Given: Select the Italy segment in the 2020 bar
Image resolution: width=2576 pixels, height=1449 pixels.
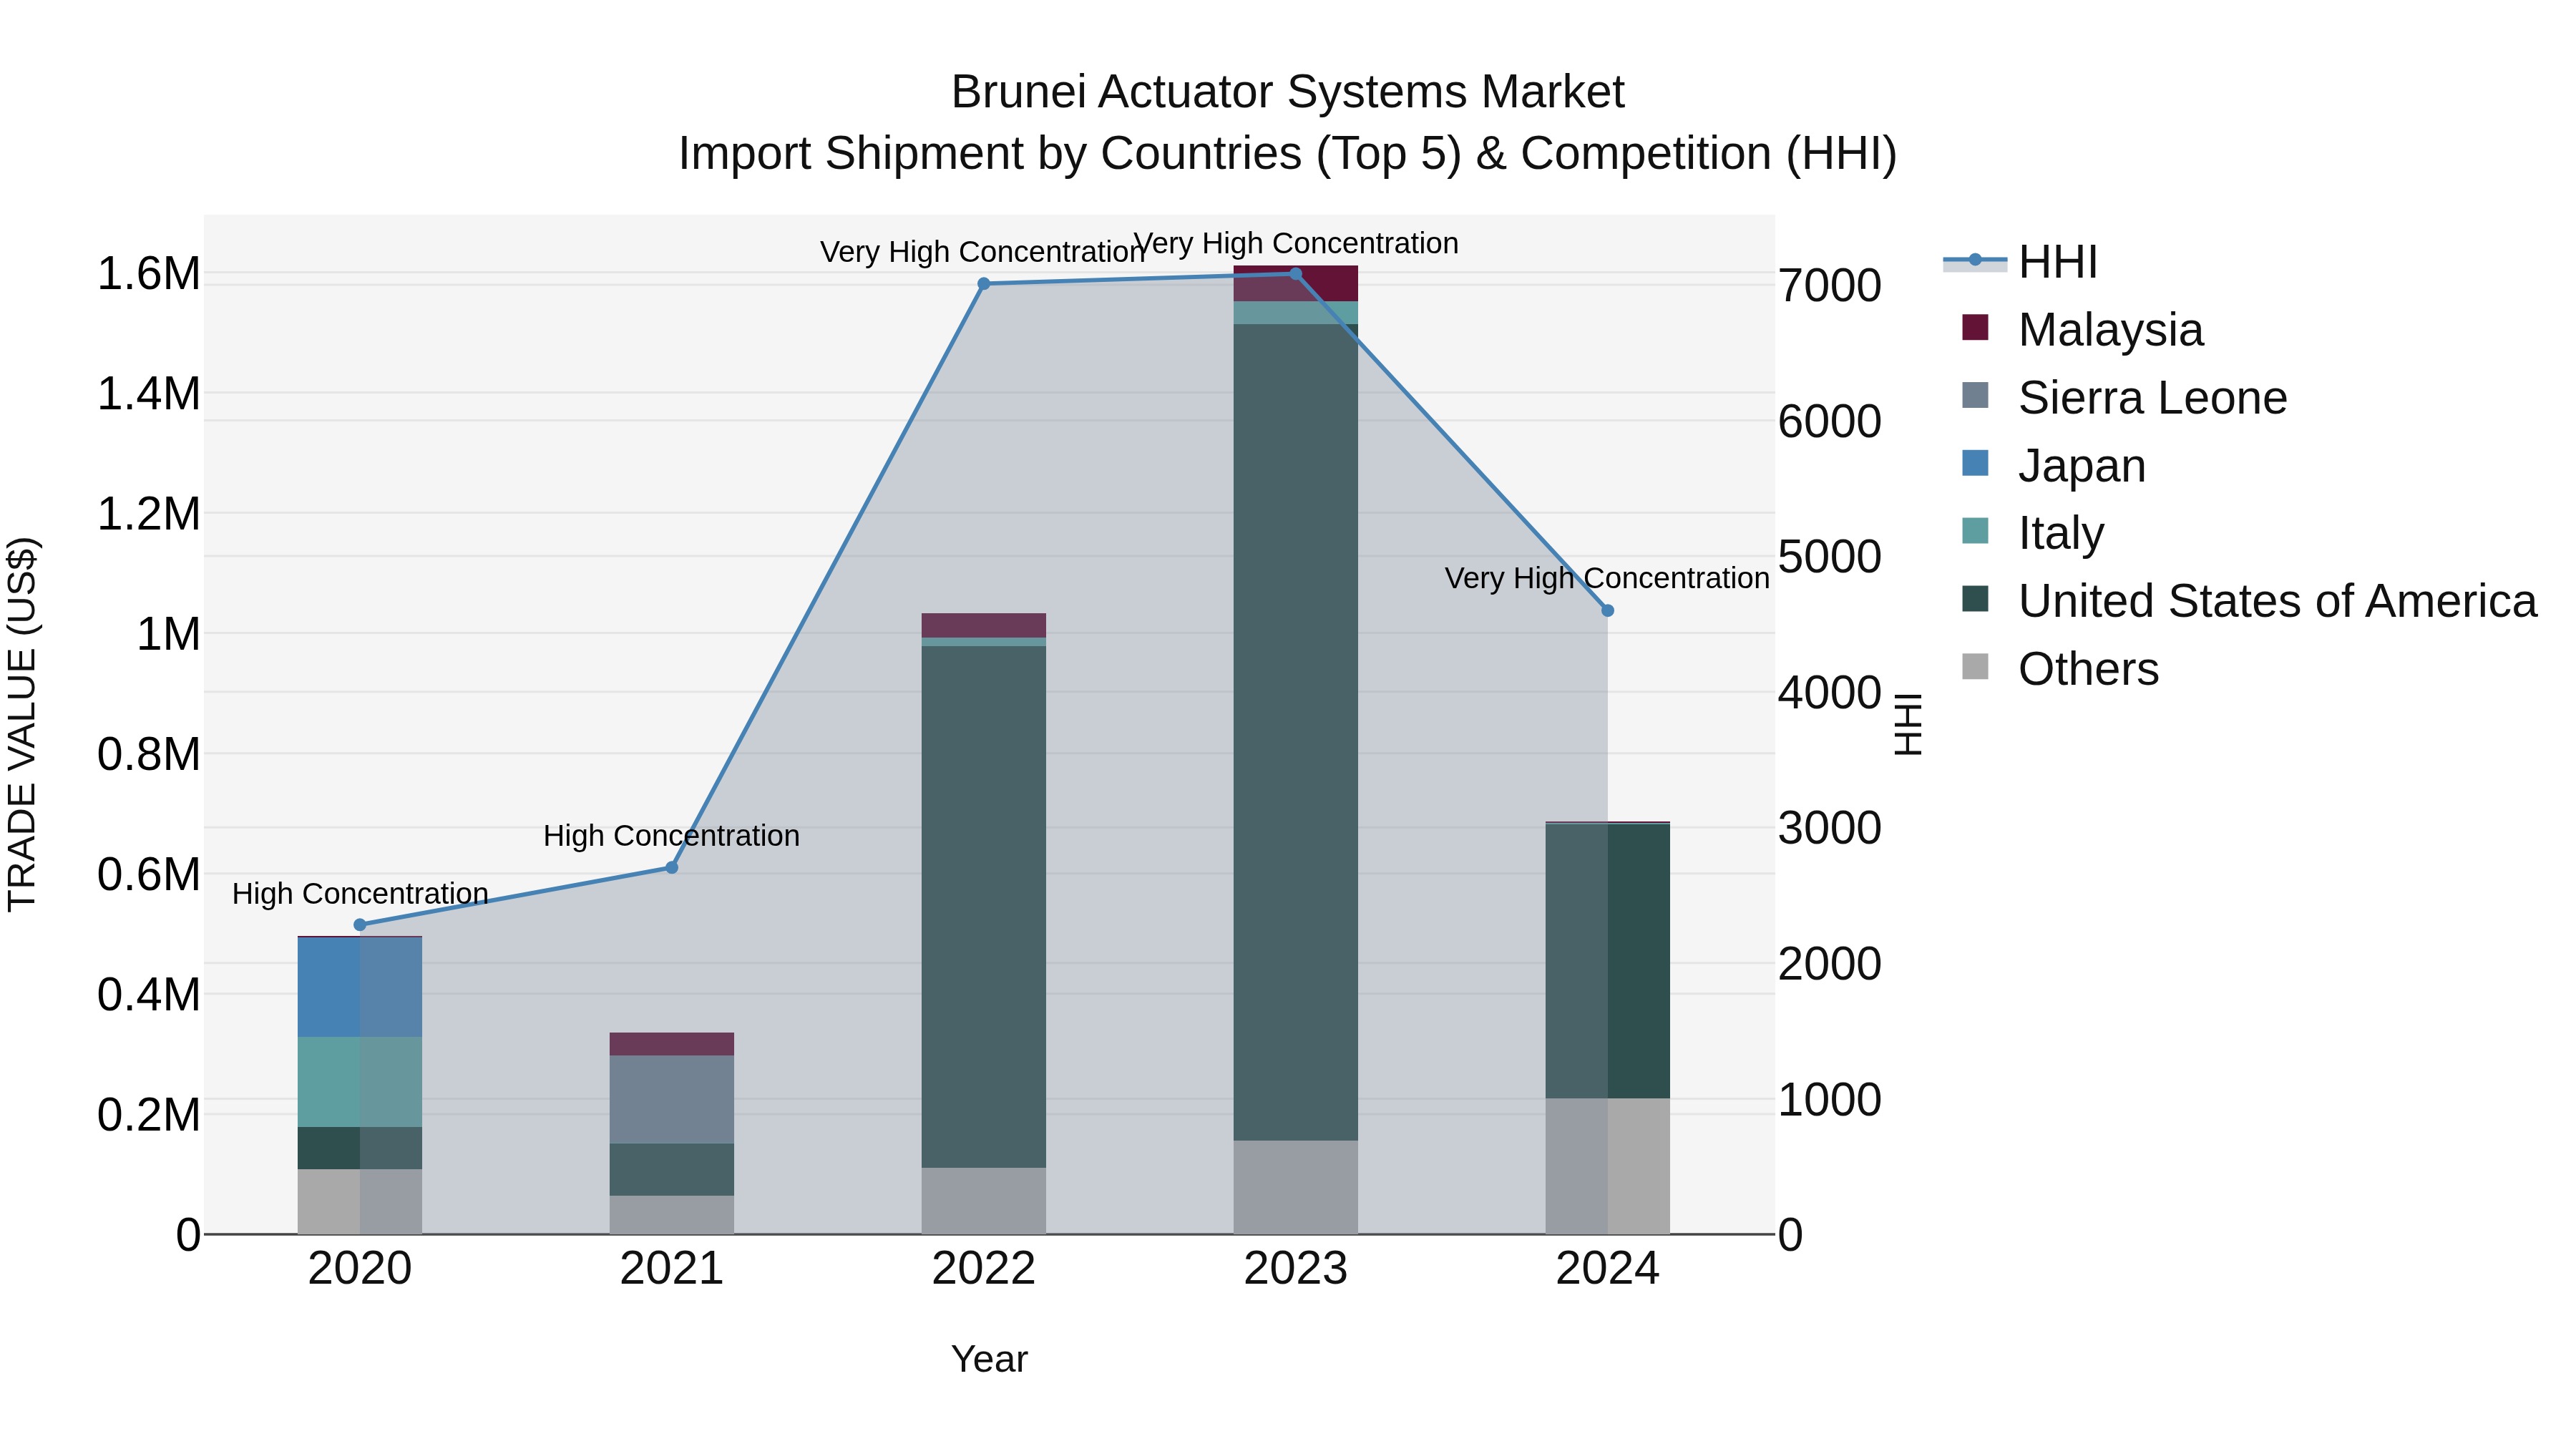Looking at the screenshot, I should pos(360,1082).
